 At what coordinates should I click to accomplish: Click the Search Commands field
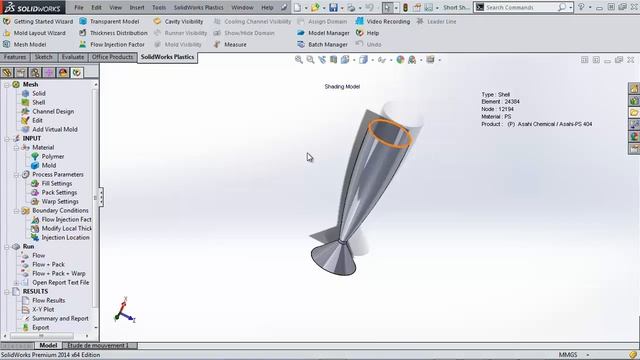521,7
